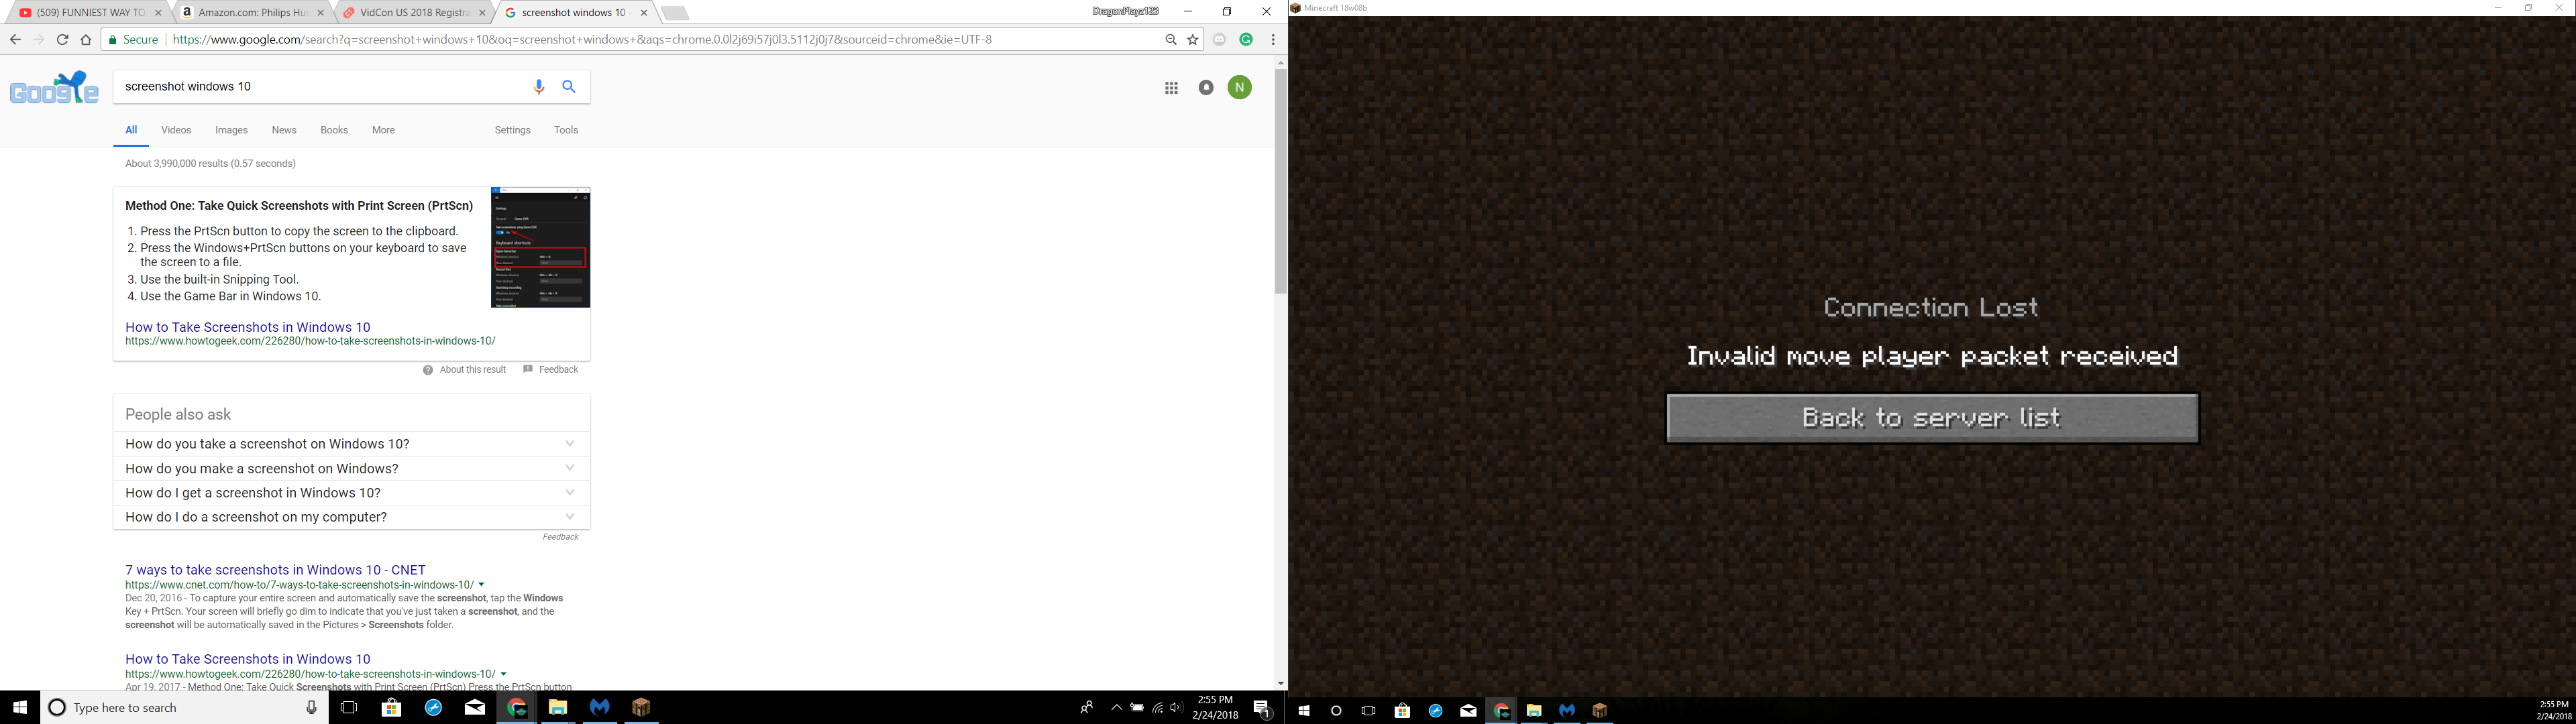Reload the page in Chrome
2576x724 pixels.
(x=62, y=40)
